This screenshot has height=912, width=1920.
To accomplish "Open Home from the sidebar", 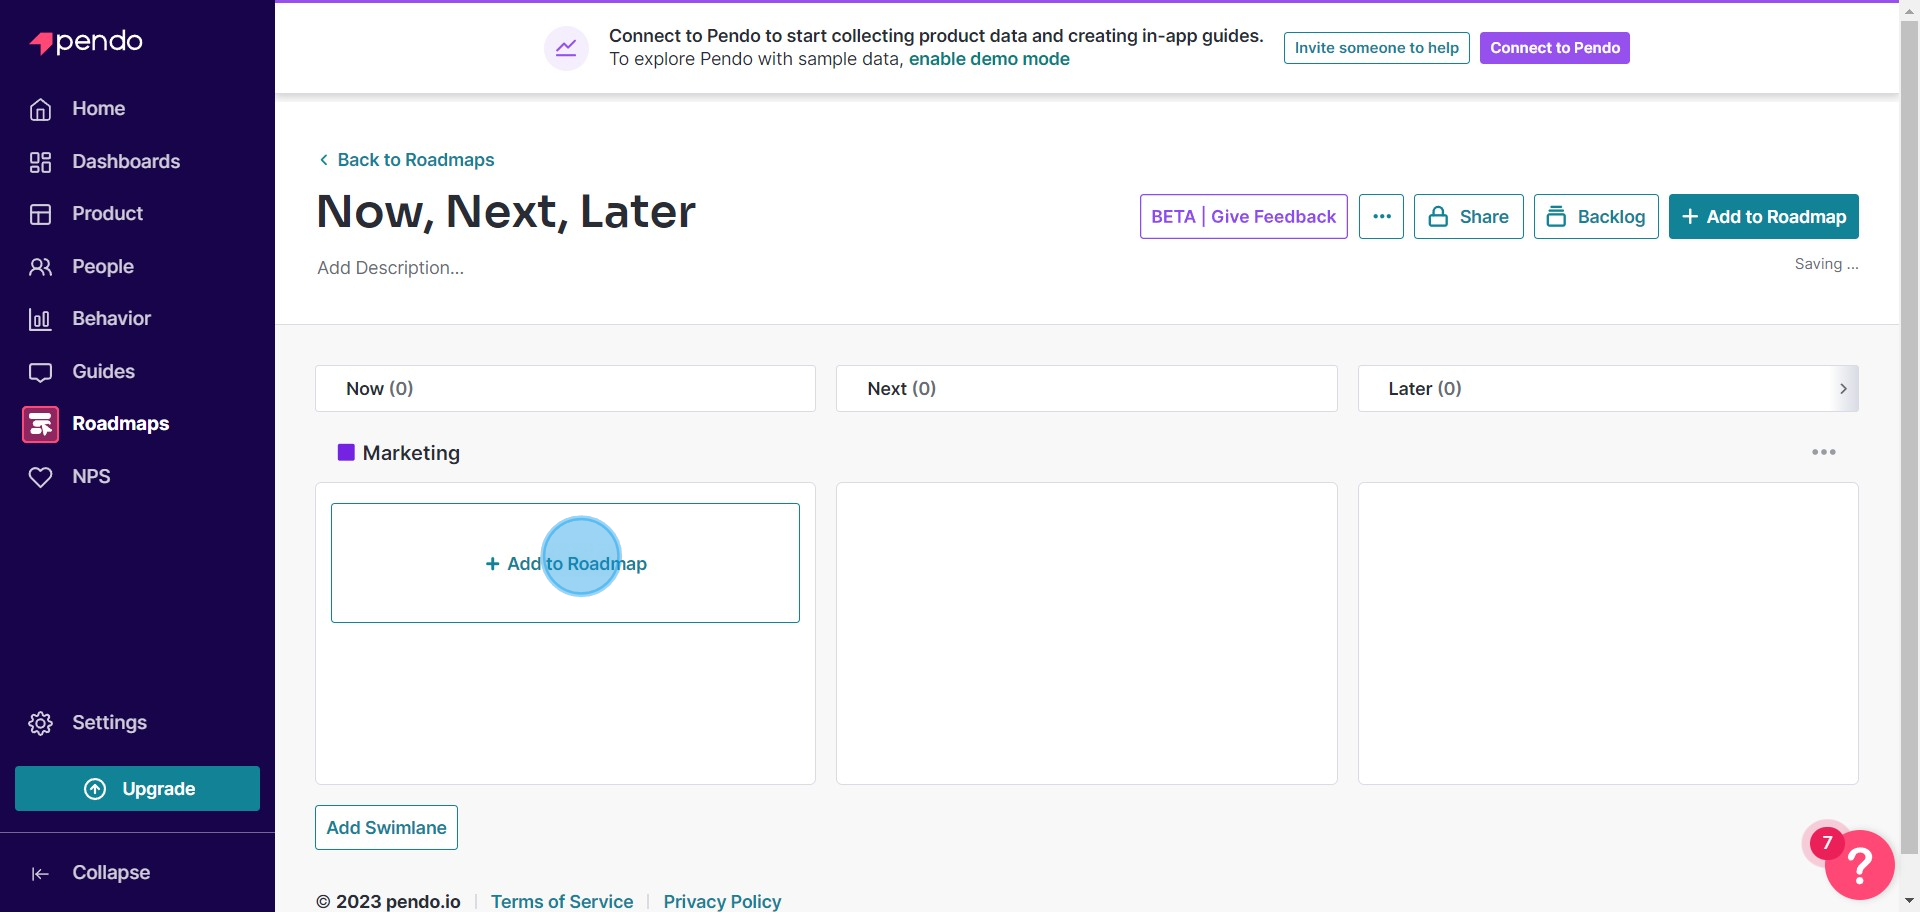I will point(98,109).
